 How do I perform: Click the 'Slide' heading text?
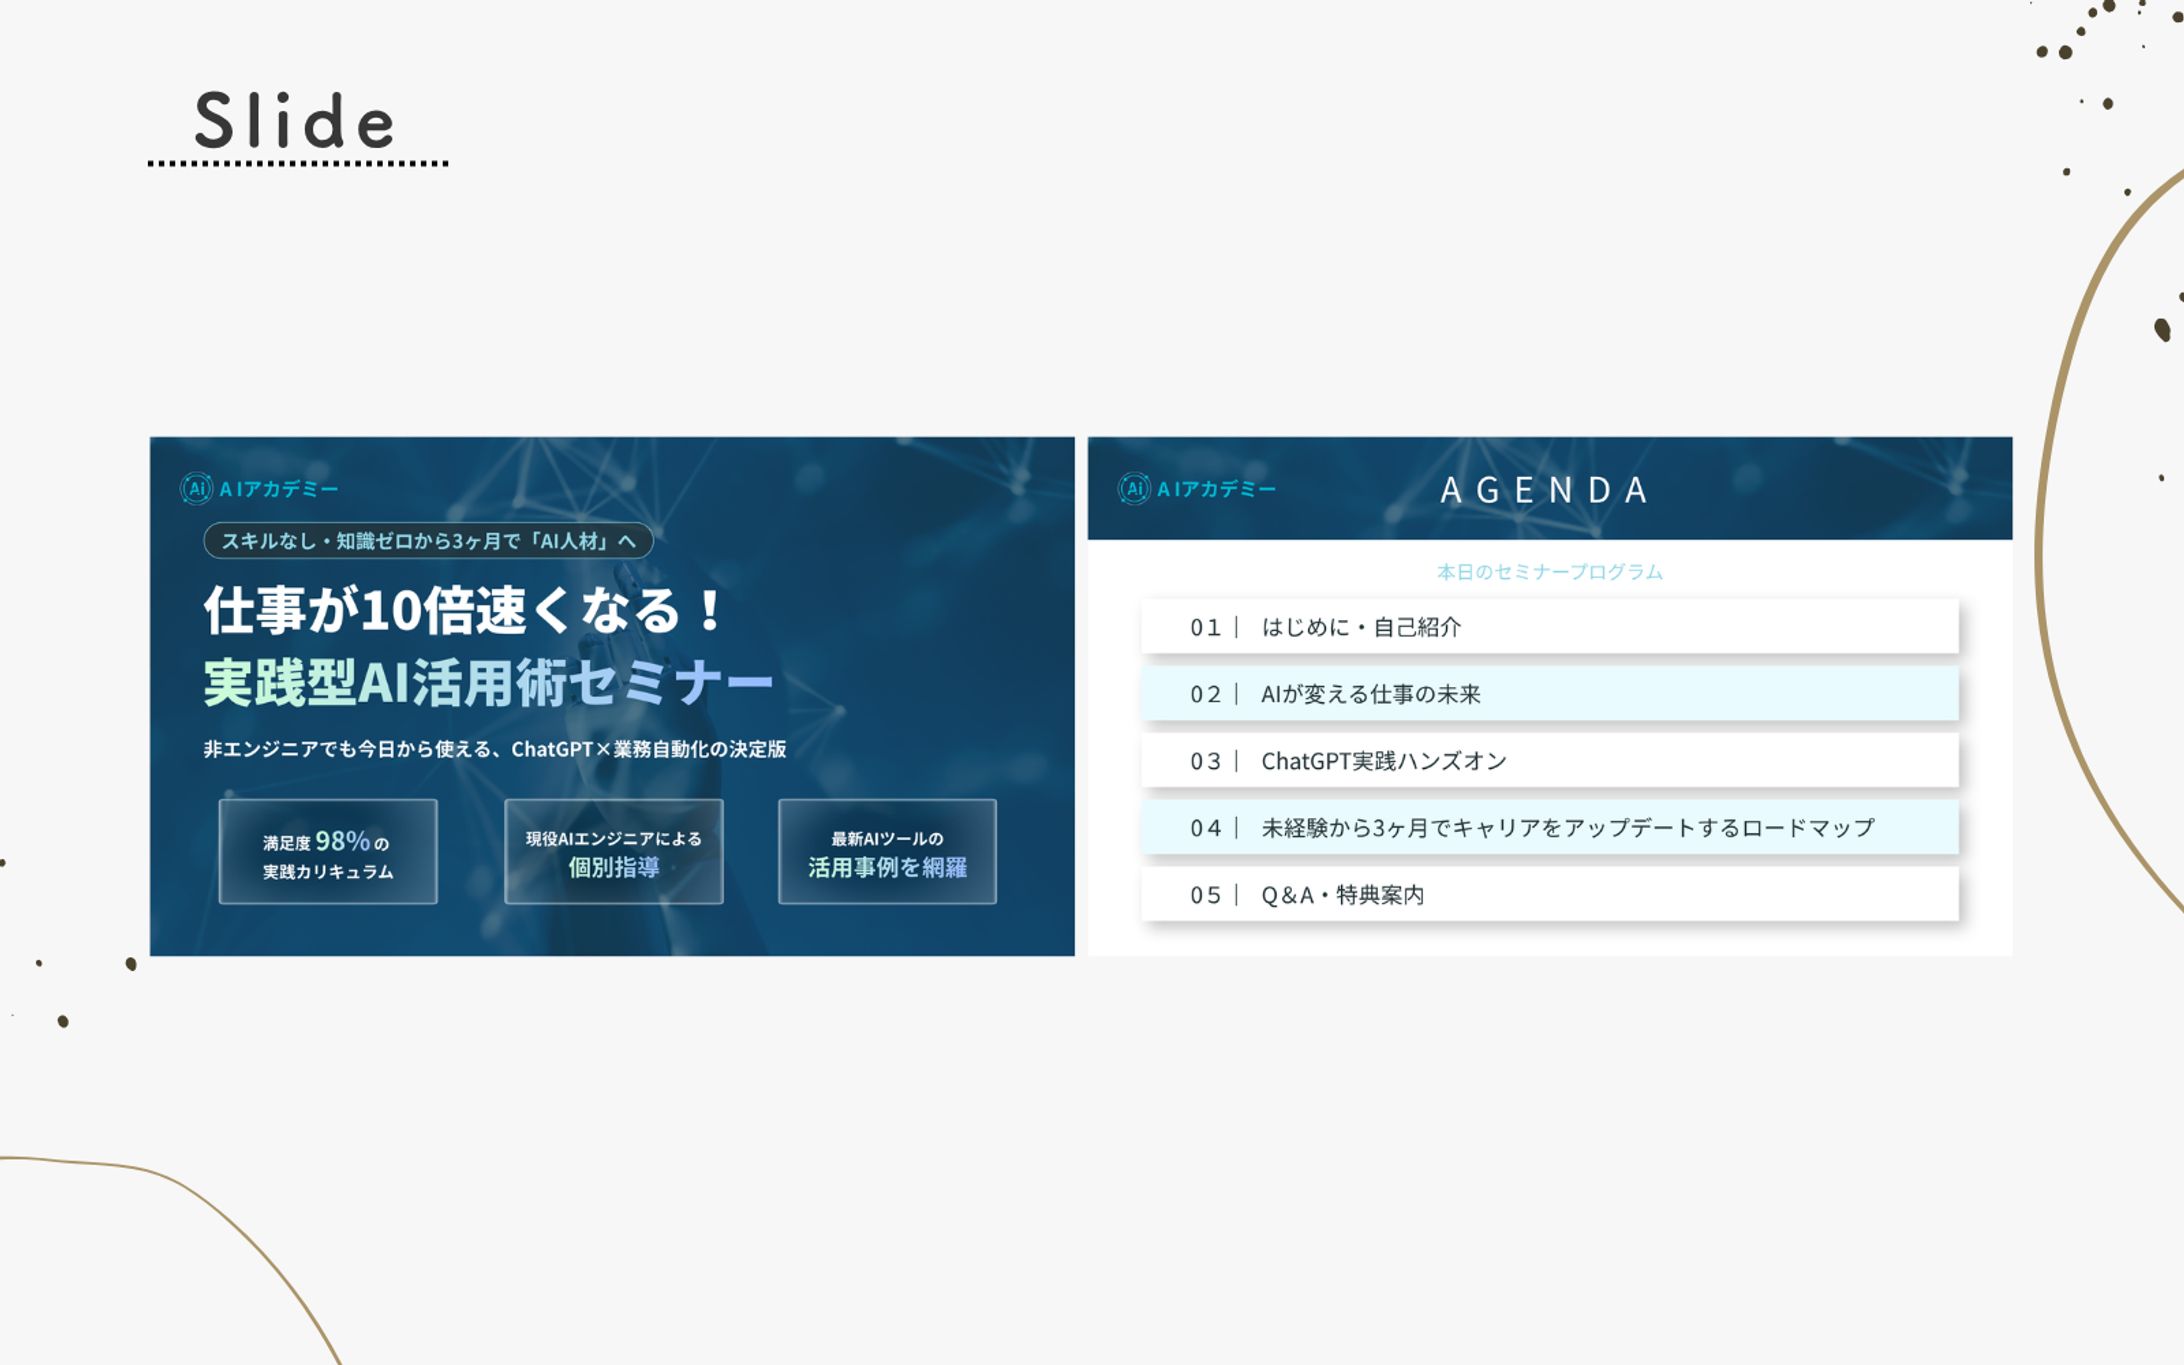pos(295,122)
